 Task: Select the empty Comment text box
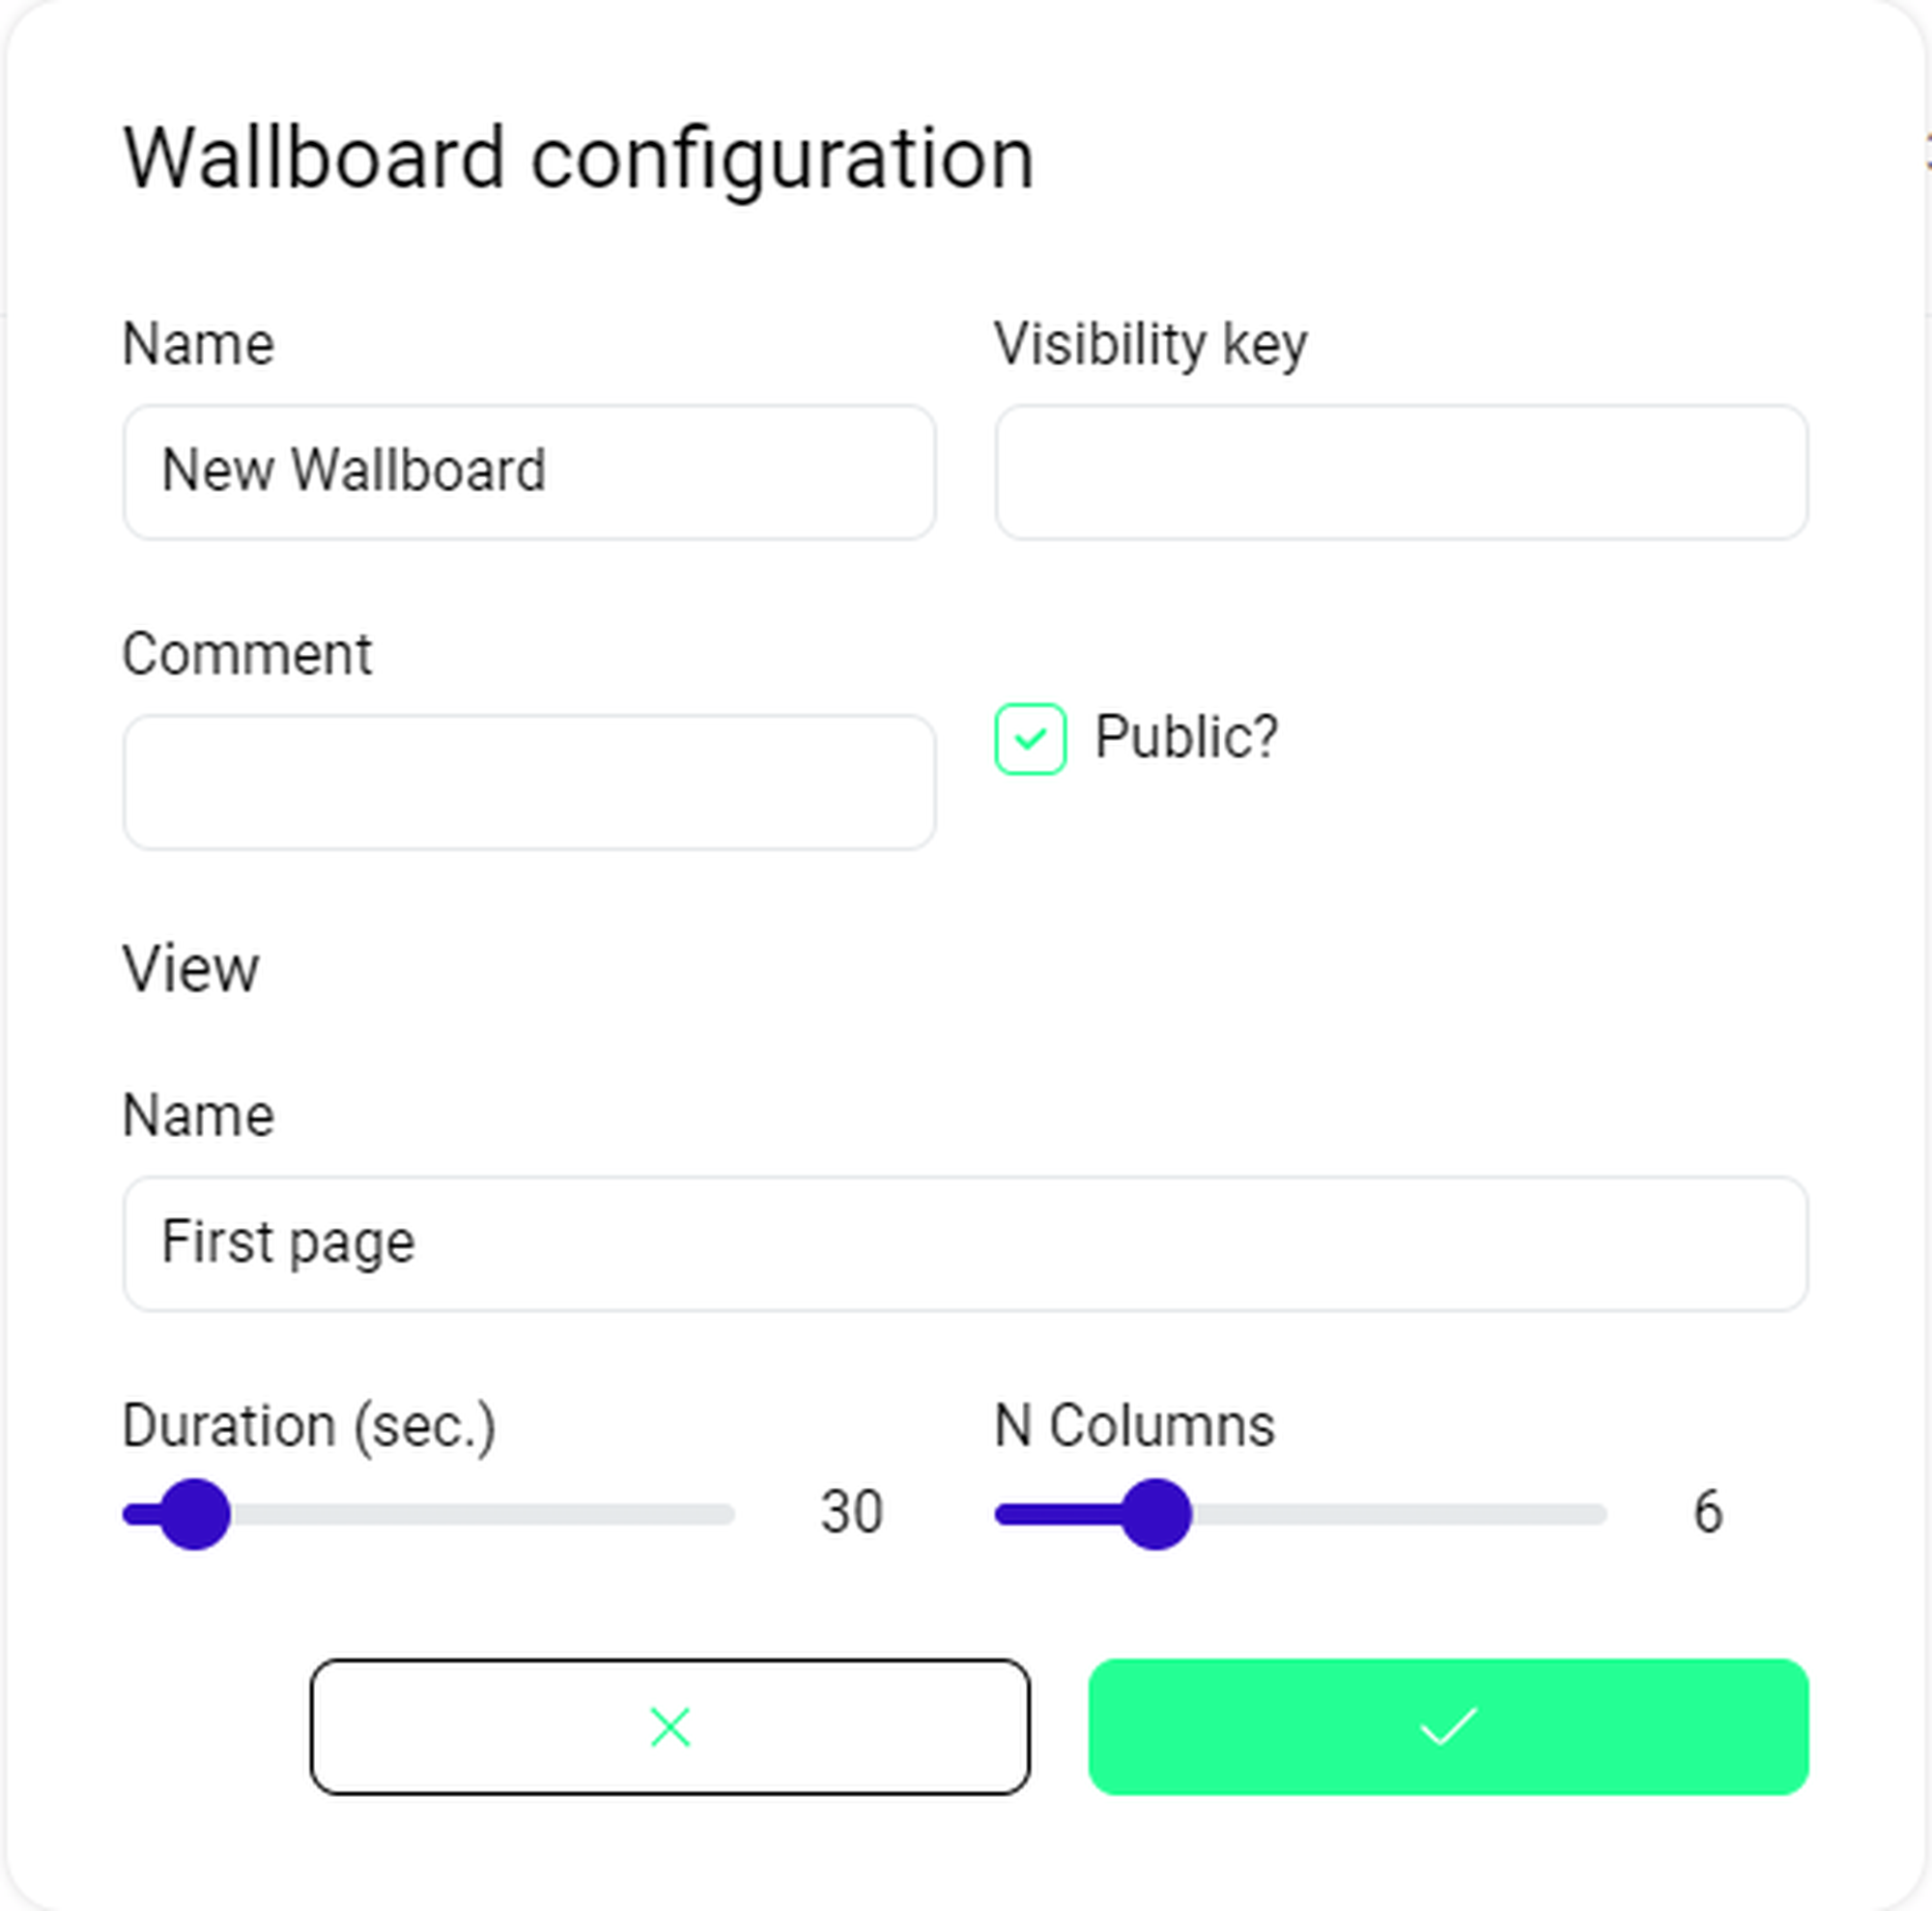(529, 782)
